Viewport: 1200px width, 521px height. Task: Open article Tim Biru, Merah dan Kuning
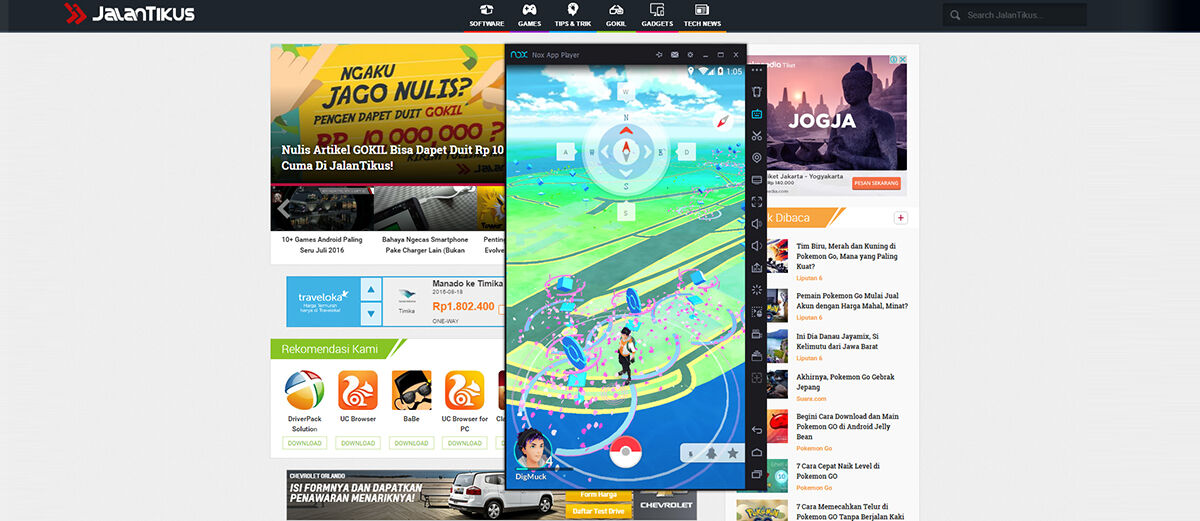pos(846,256)
